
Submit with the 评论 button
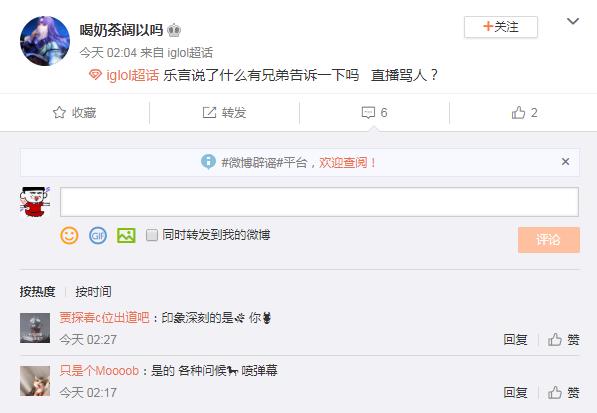pos(549,240)
